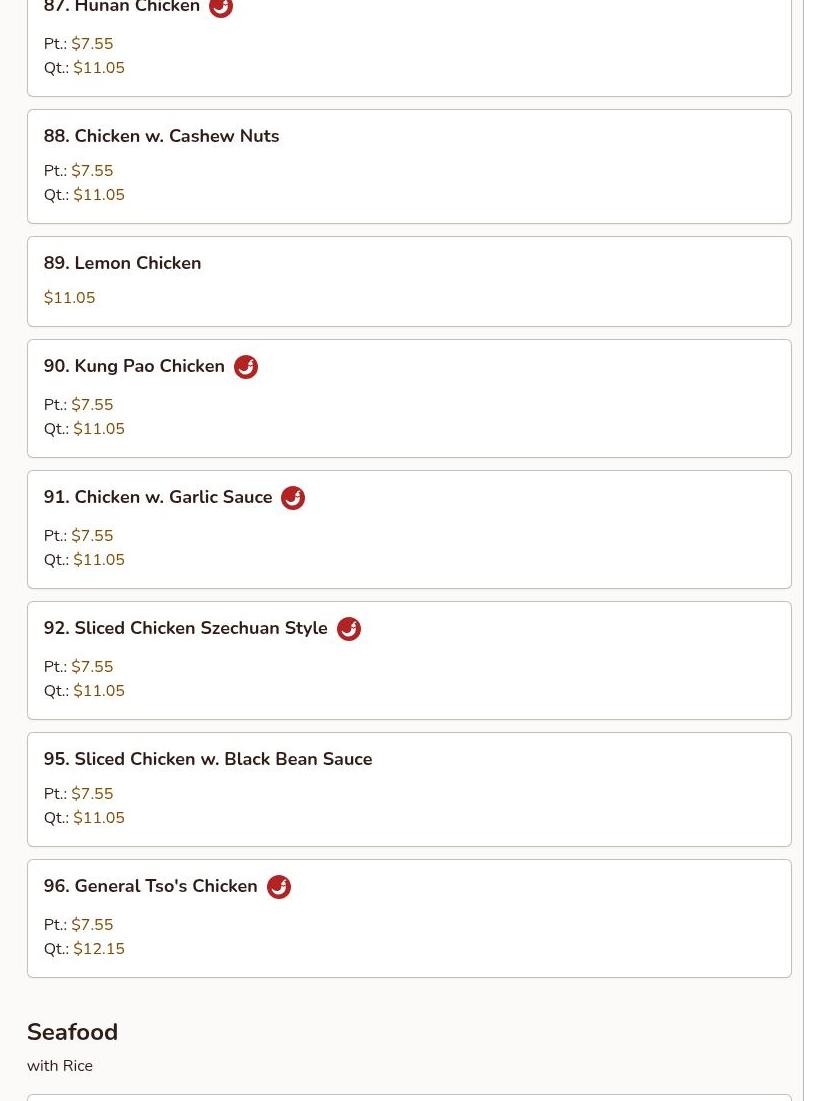
Task: Click the Lemon Chicken $11.05 price
Action: coord(69,298)
